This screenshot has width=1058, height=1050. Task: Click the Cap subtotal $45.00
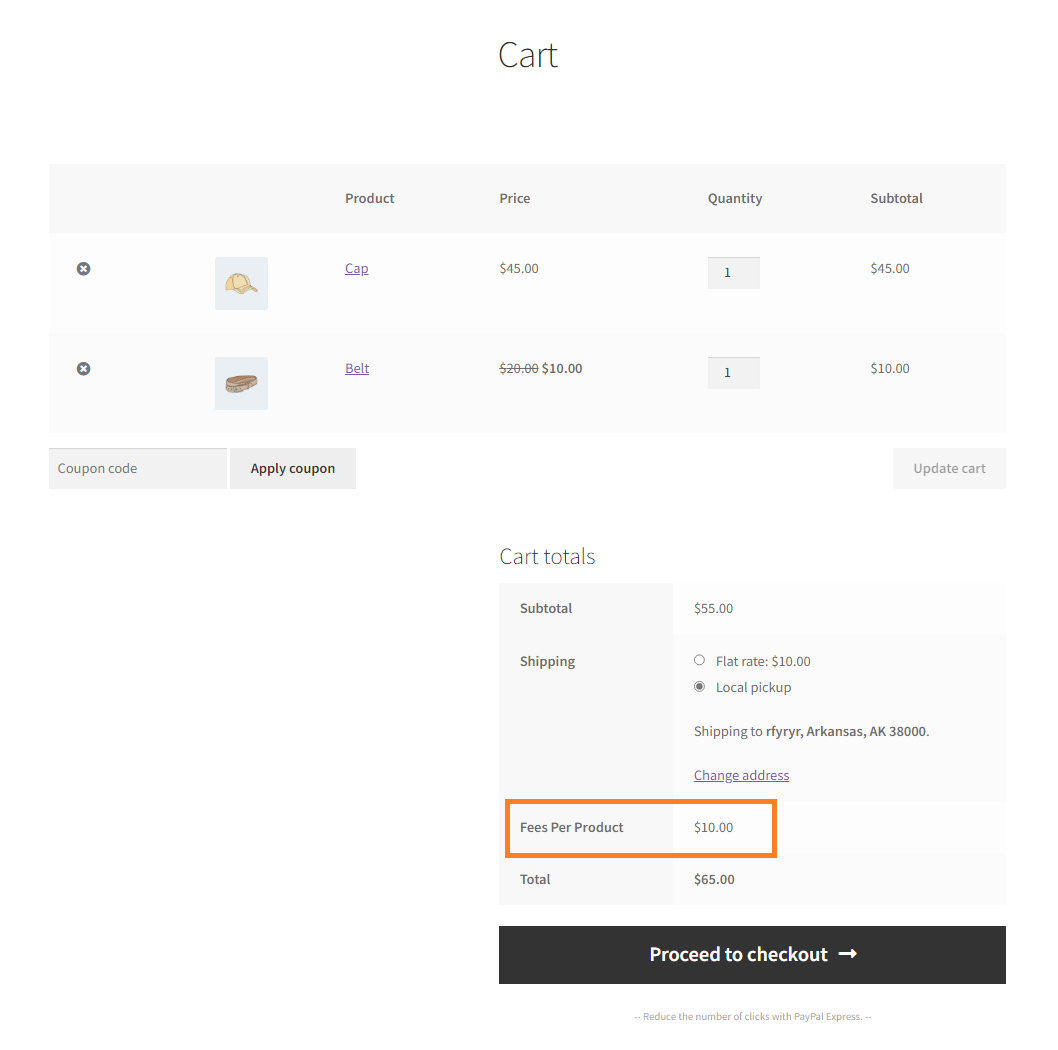tap(890, 269)
